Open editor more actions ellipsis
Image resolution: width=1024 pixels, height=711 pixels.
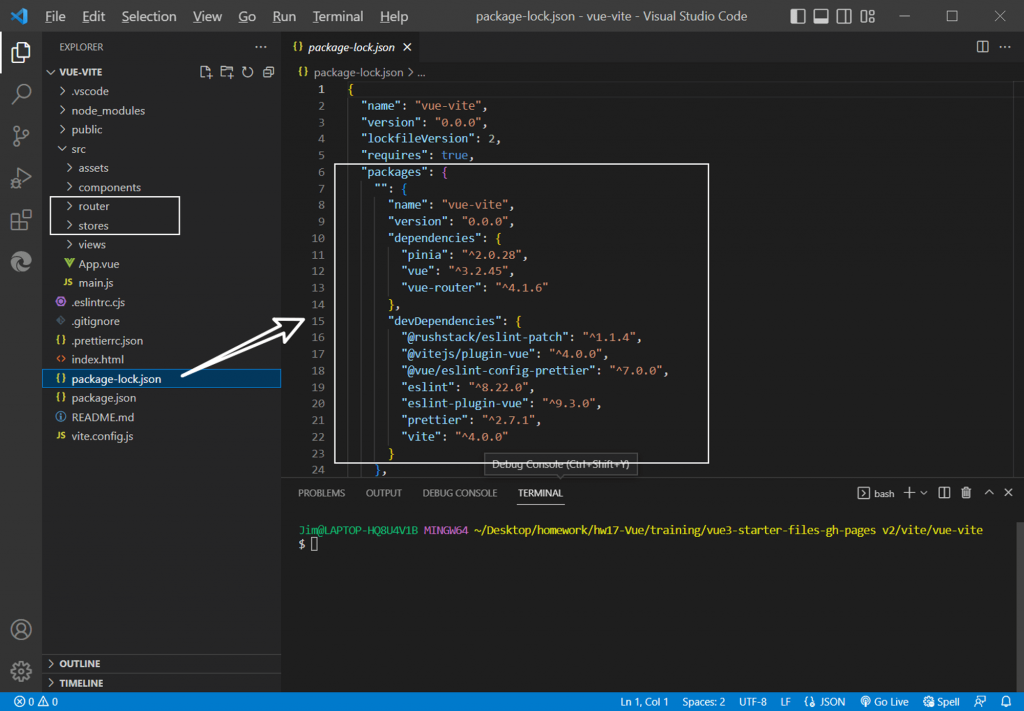click(x=1004, y=46)
